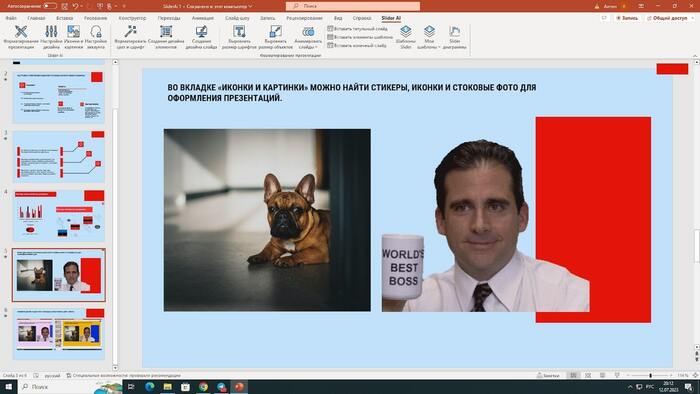Open the Анимация tab
The image size is (700, 394).
tap(203, 18)
